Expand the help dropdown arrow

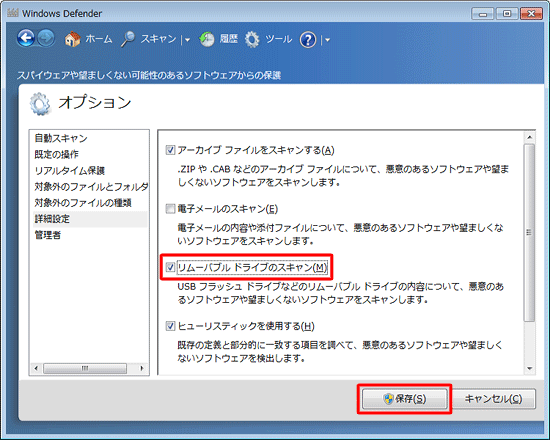coord(327,40)
